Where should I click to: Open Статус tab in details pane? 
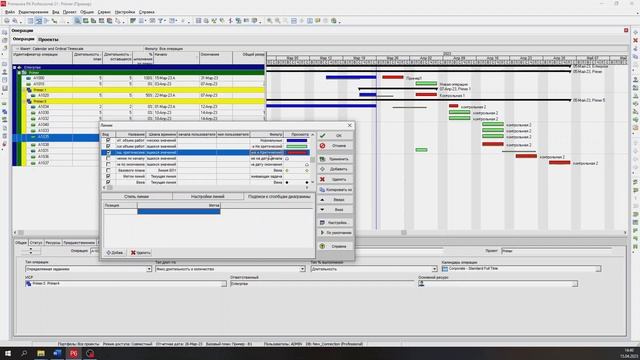point(36,242)
